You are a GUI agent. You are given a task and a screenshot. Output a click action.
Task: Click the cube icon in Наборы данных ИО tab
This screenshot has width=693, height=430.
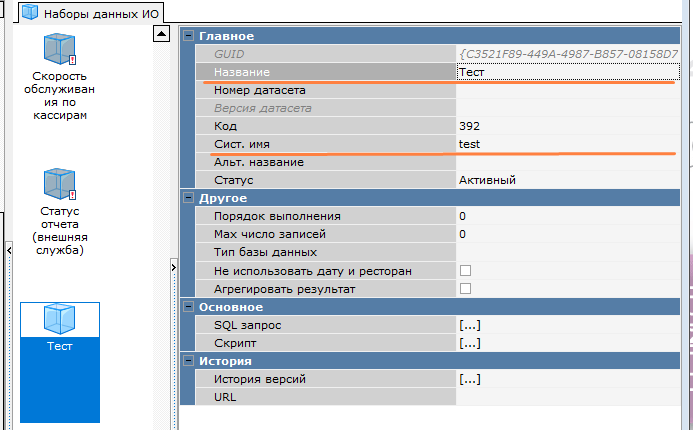tap(30, 13)
